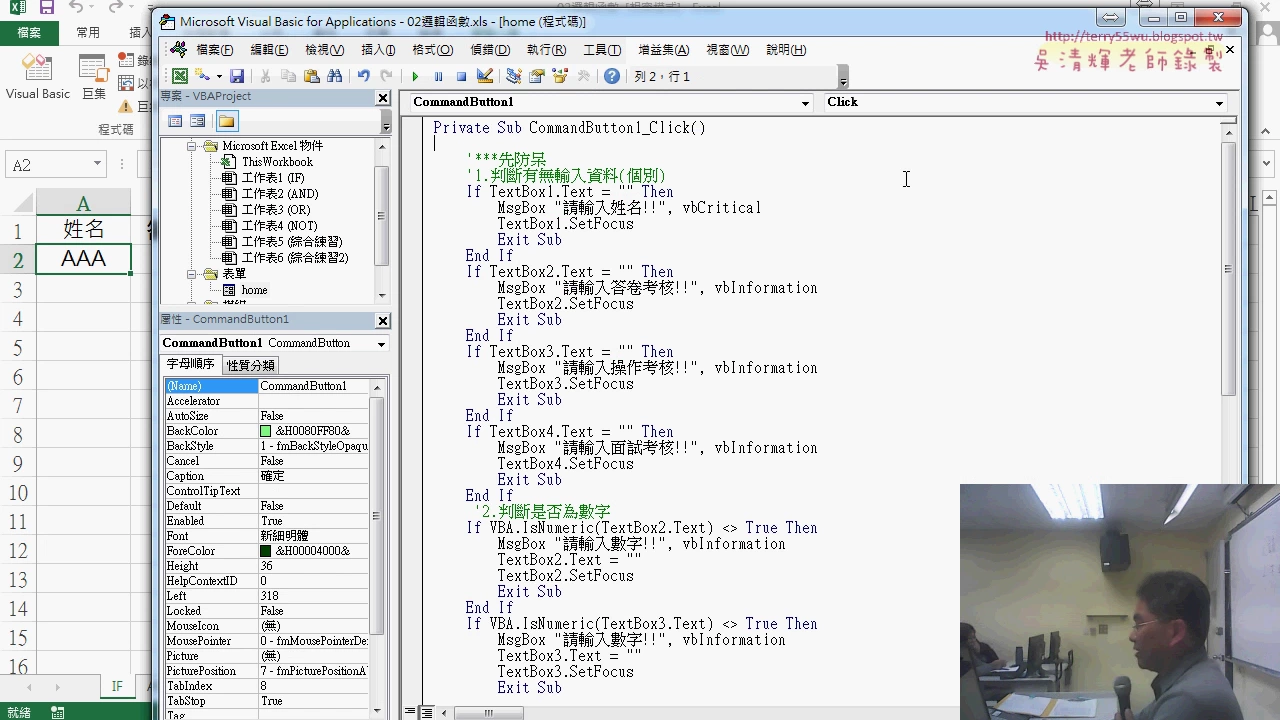Switch to 字母順序 properties tab

coord(191,364)
